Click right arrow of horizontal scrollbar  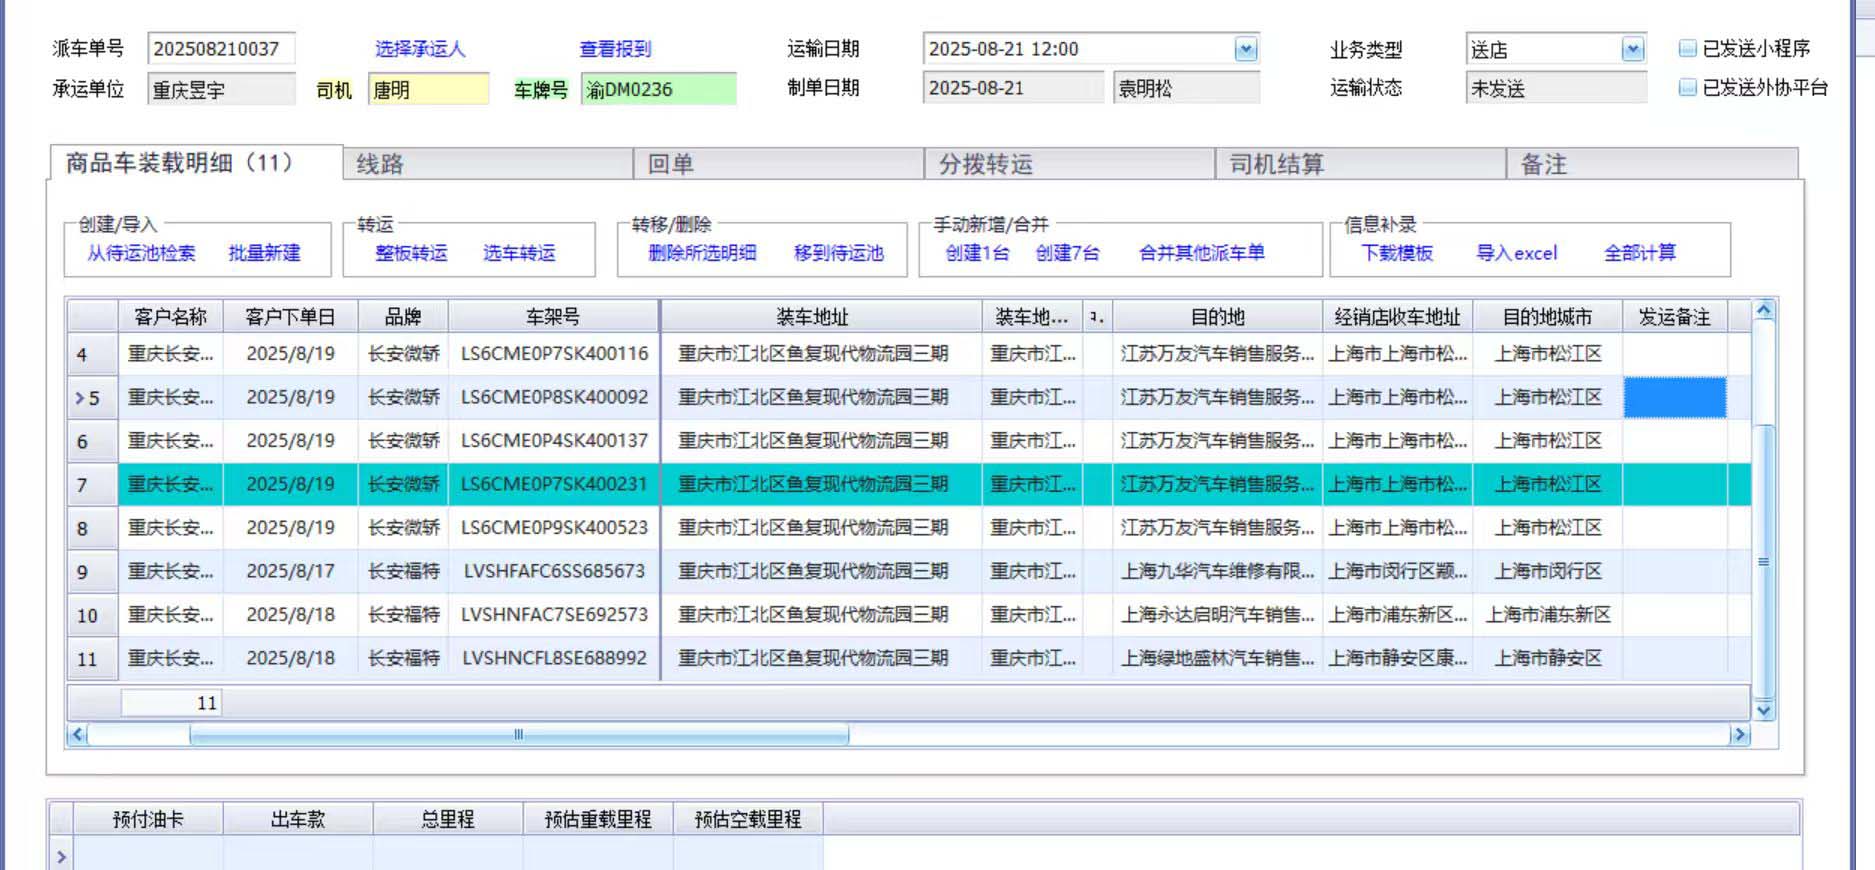pos(1739,735)
